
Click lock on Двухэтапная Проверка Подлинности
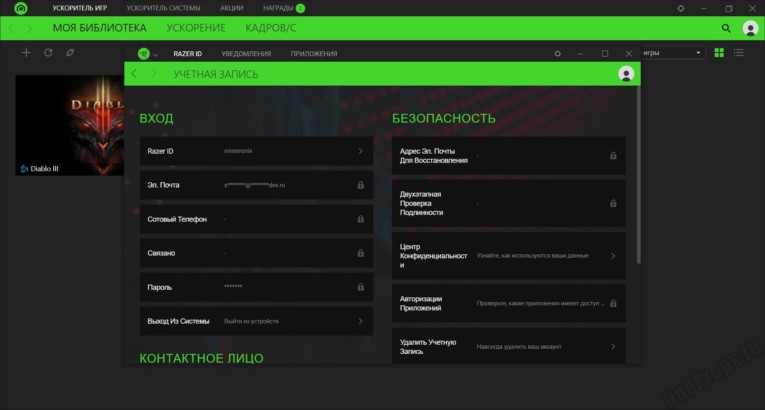coord(613,203)
